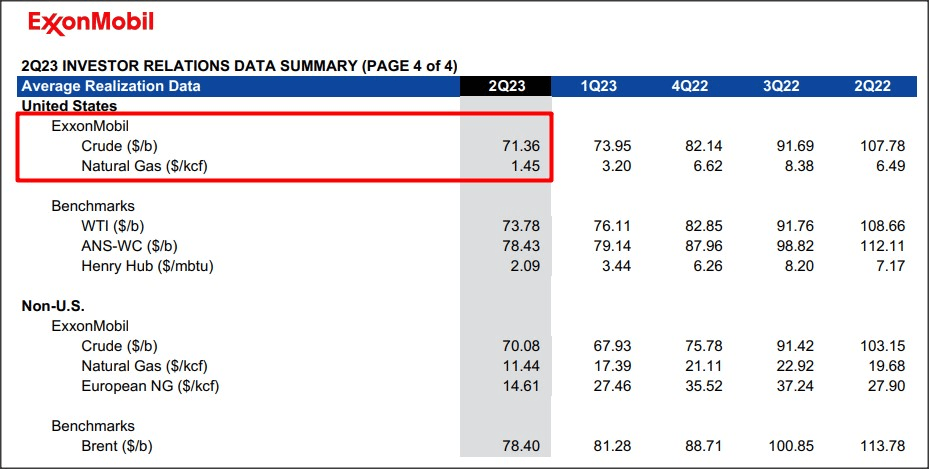Click the United States section heading

pyautogui.click(x=69, y=106)
